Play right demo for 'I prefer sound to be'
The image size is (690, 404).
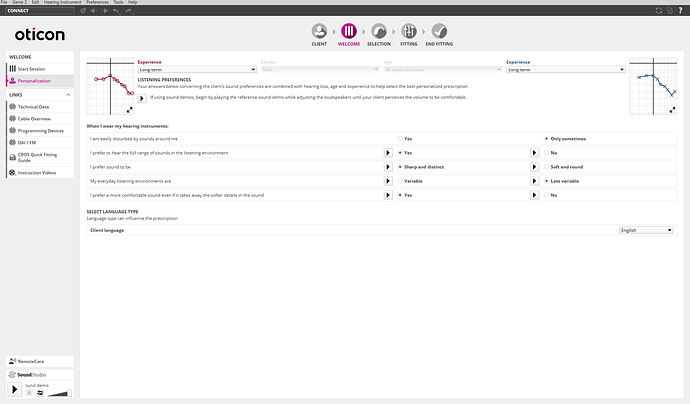point(534,167)
